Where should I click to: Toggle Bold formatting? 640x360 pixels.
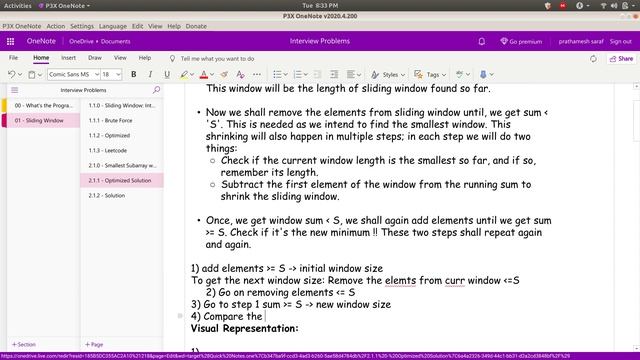point(133,74)
